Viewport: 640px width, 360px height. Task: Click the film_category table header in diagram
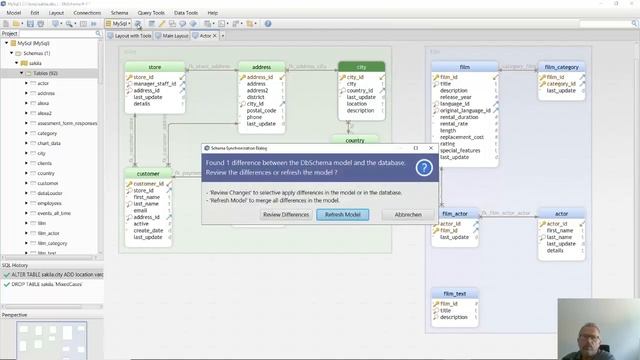pos(561,67)
